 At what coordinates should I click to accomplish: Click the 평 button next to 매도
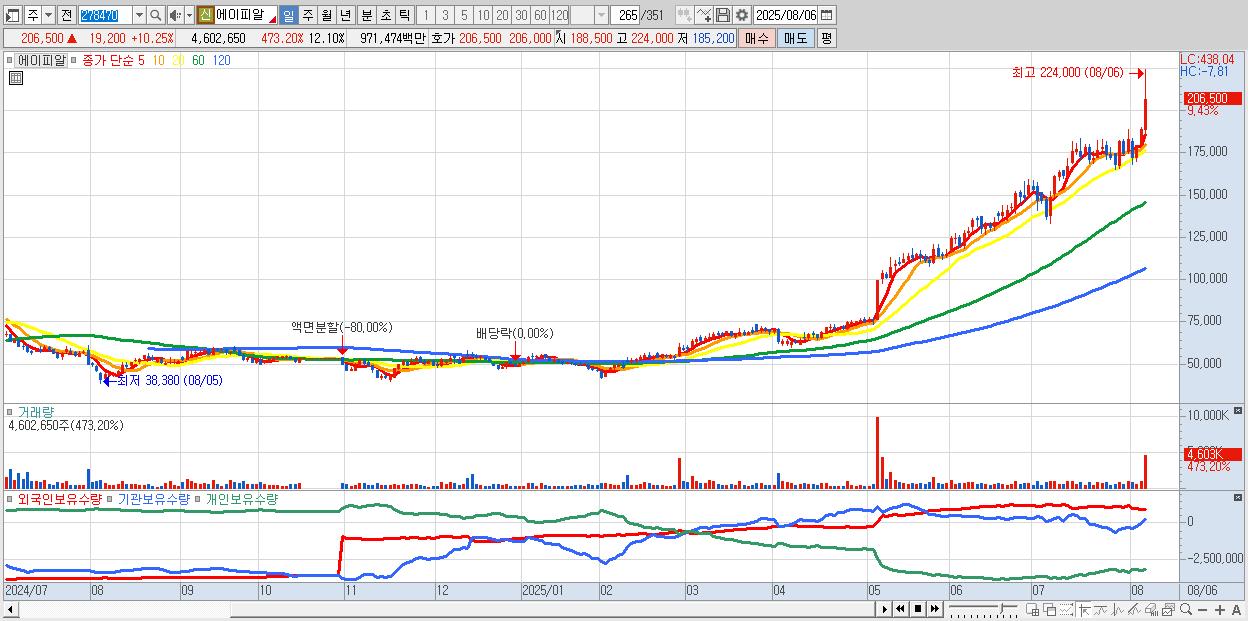(x=826, y=38)
